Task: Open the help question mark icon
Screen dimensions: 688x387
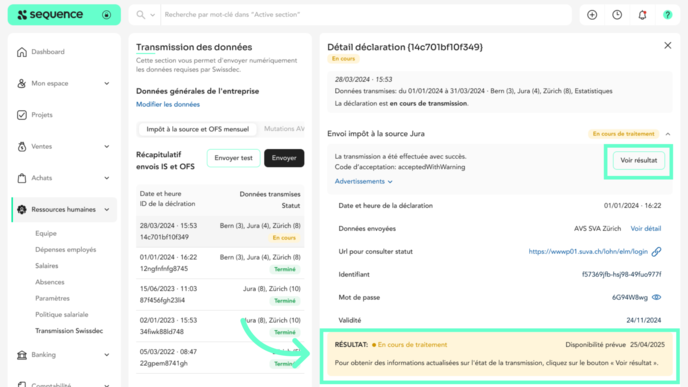Action: [667, 15]
